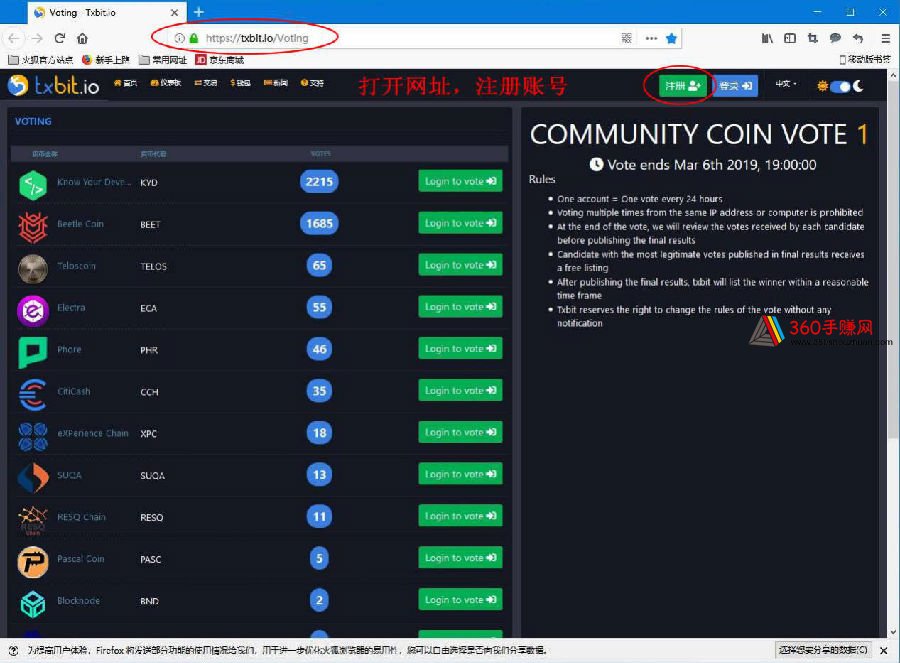Open the Firefox library icon
The height and width of the screenshot is (663, 900).
coord(767,38)
